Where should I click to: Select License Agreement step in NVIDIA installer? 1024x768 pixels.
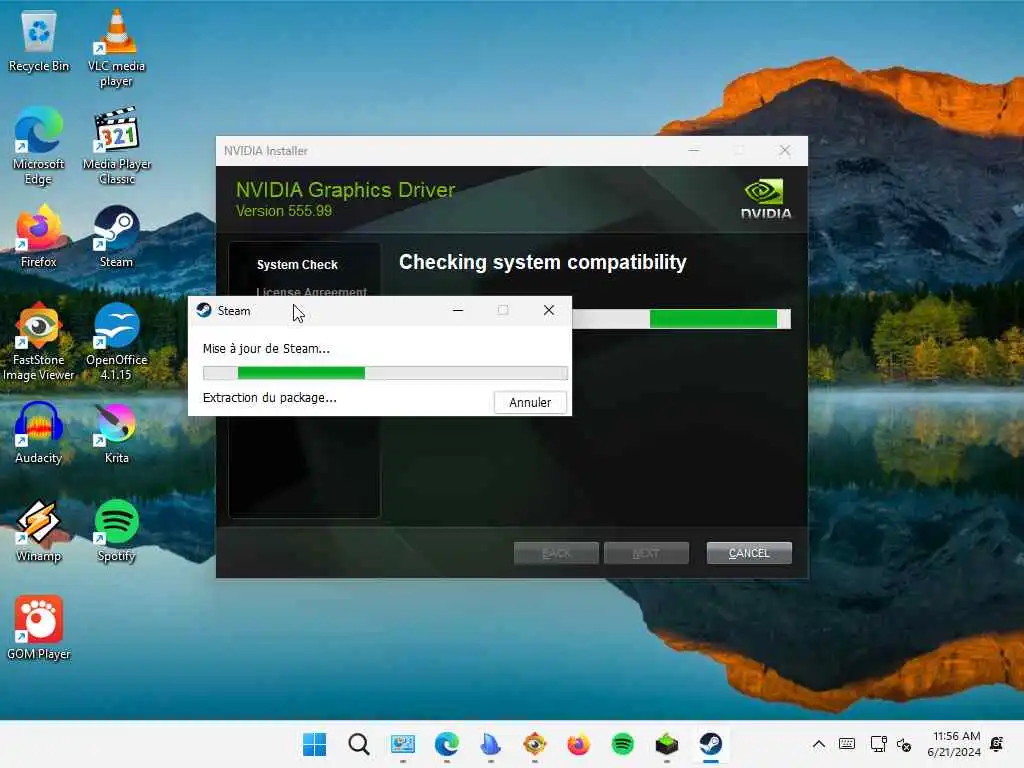pyautogui.click(x=312, y=291)
